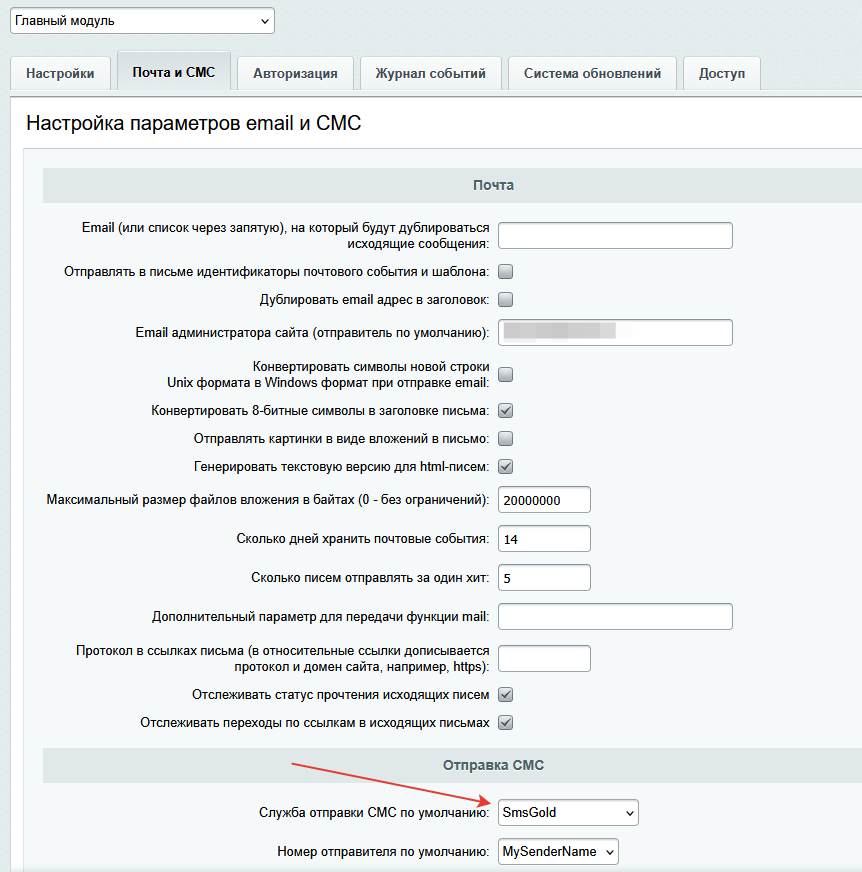Switch to the Доступ tab

[x=721, y=73]
